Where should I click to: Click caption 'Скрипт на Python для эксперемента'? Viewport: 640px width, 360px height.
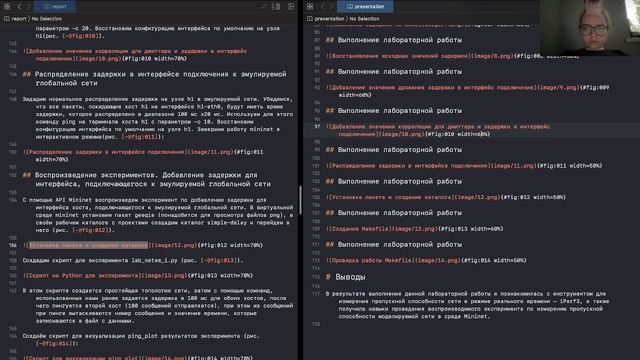[84, 276]
